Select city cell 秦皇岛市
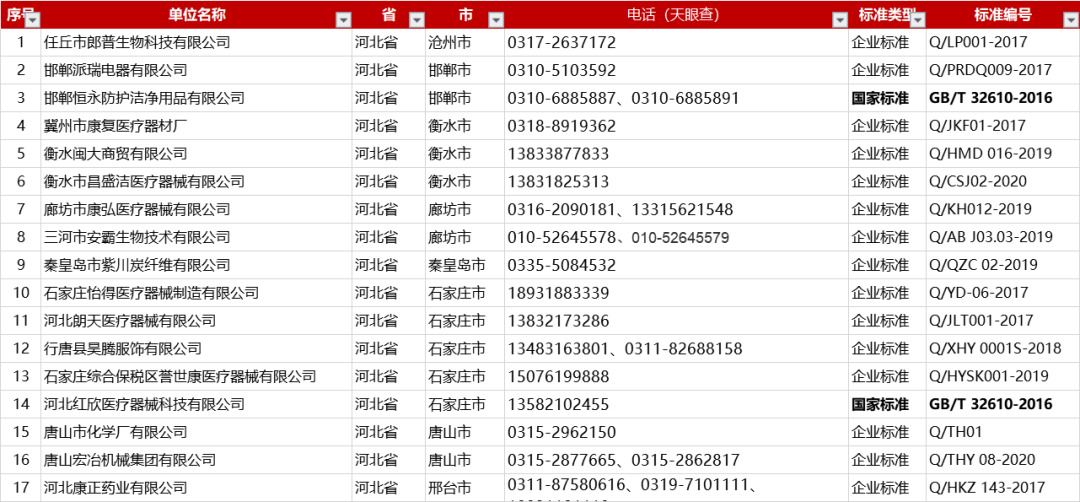The height and width of the screenshot is (502, 1080). pos(465,265)
